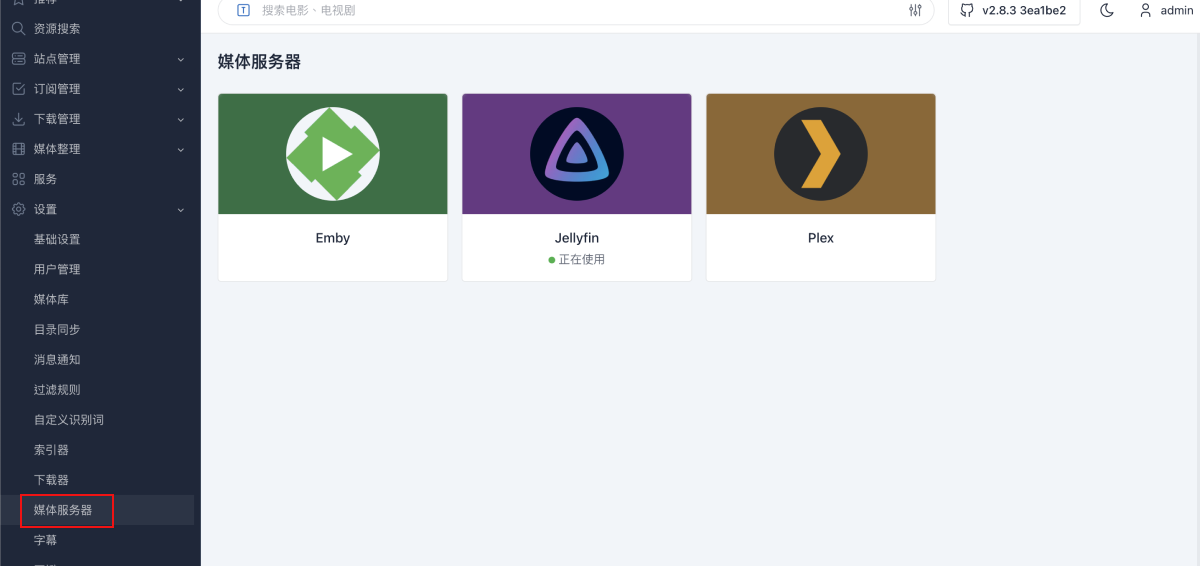This screenshot has height=566, width=1200.
Task: Click the 下载管理 download icon
Action: point(18,119)
